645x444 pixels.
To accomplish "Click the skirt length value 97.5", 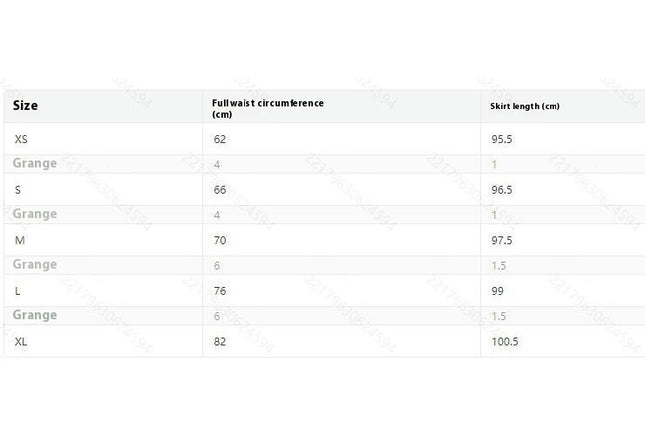I will (501, 240).
